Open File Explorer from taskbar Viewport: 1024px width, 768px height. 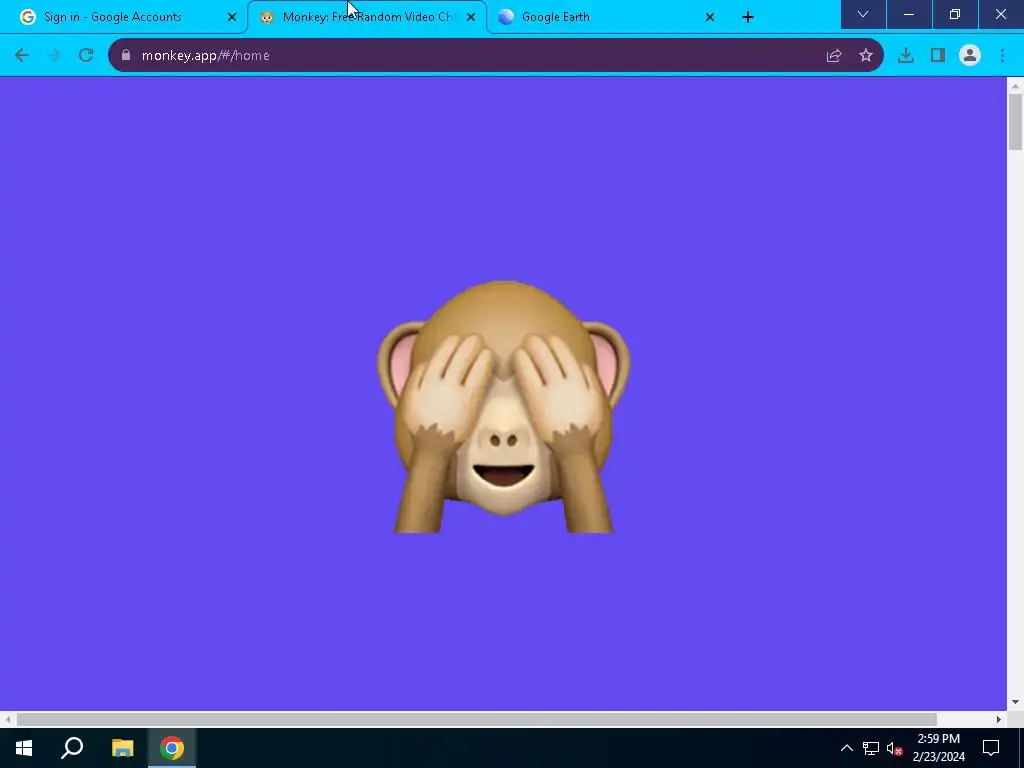pyautogui.click(x=122, y=748)
